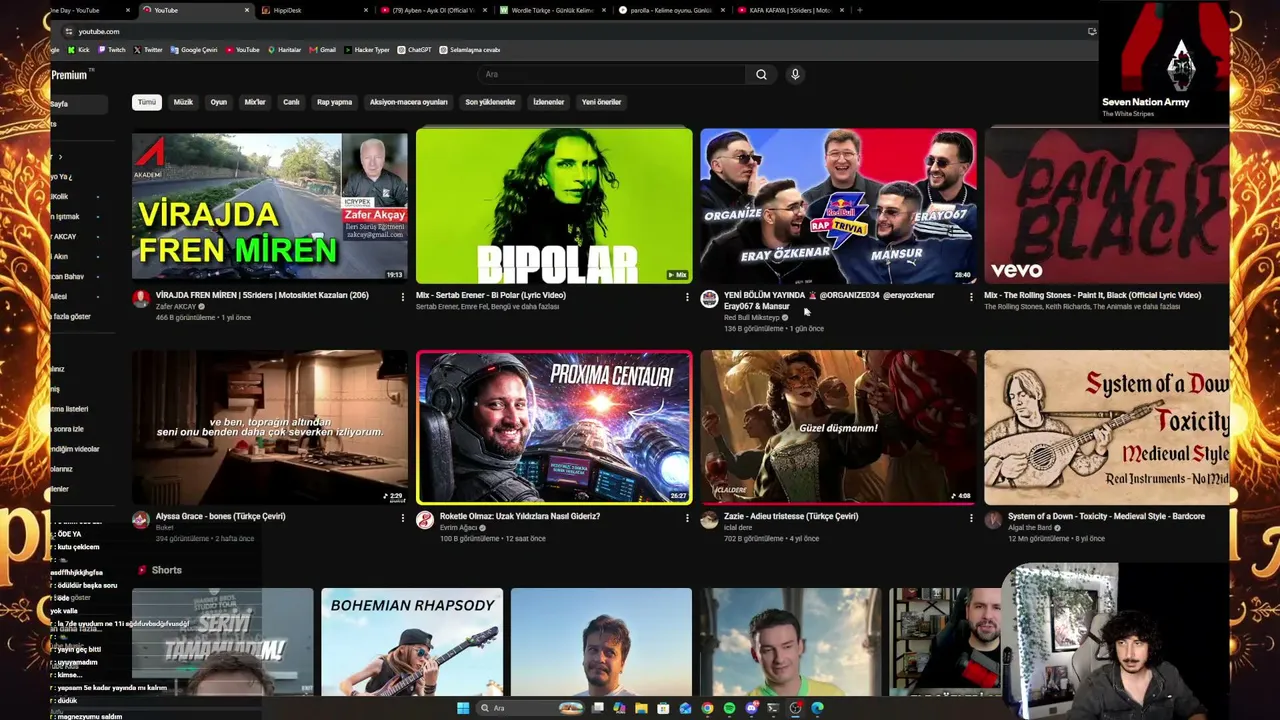This screenshot has width=1280, height=720.
Task: Select the Mix'ler filter chip
Action: coord(255,102)
